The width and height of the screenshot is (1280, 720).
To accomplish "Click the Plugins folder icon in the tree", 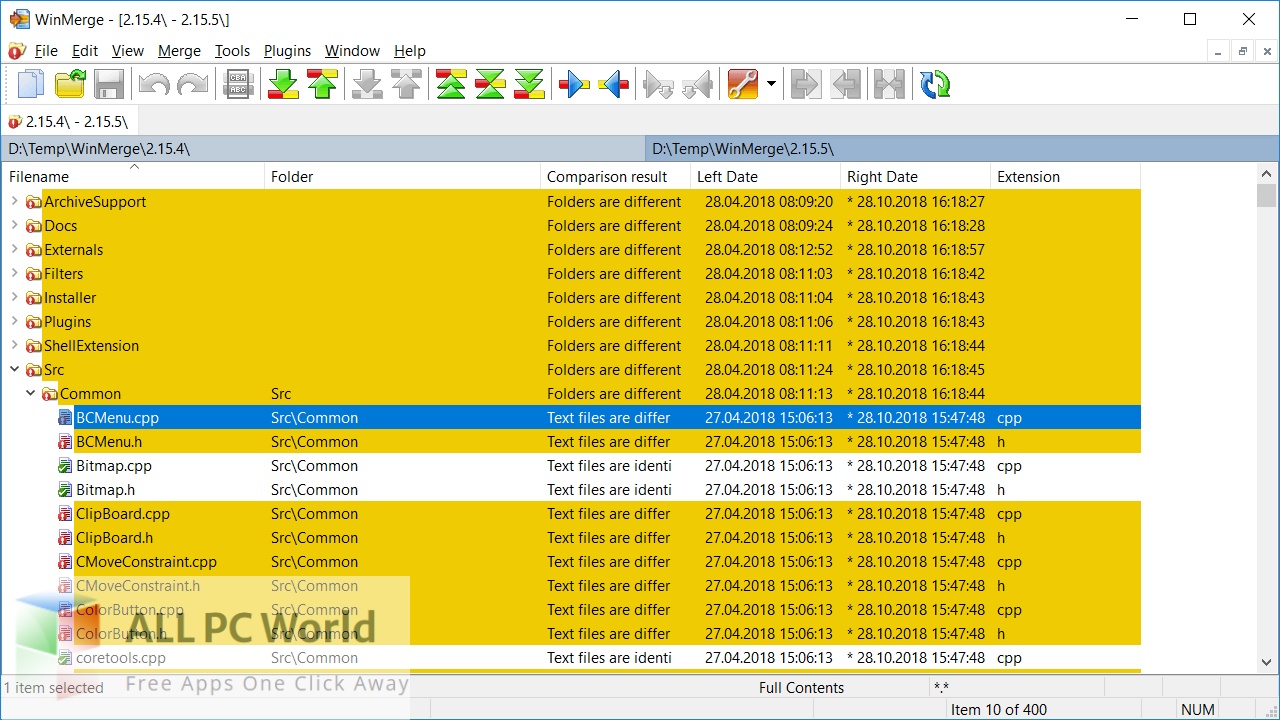I will pyautogui.click(x=34, y=322).
